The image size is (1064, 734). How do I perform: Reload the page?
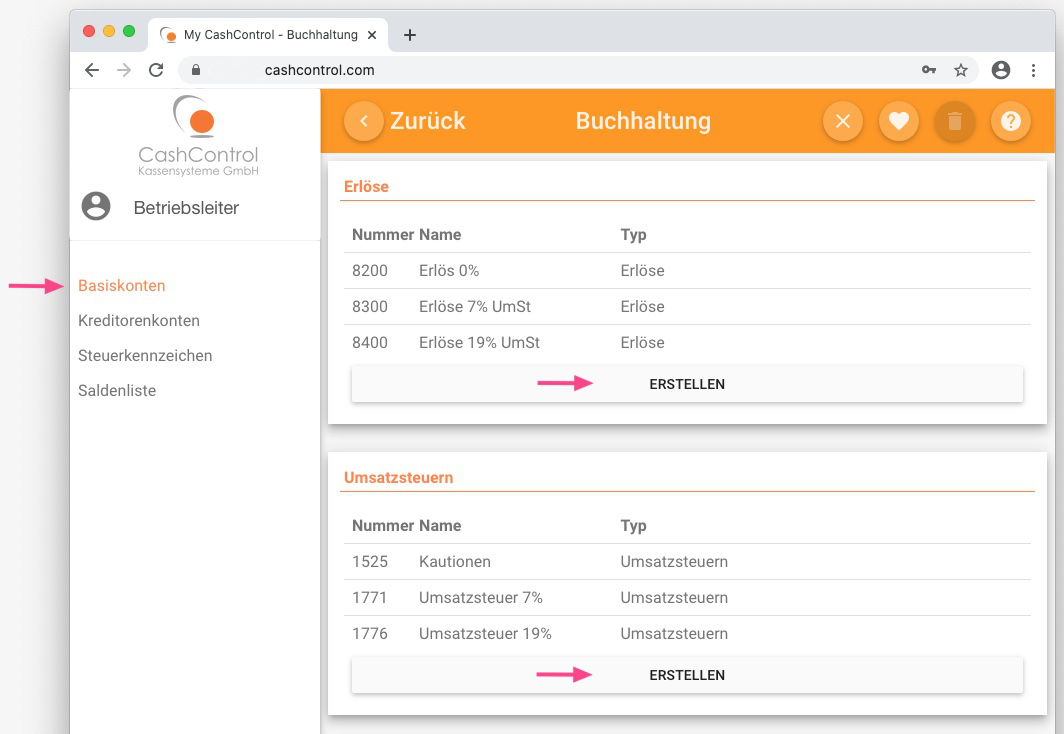(156, 70)
